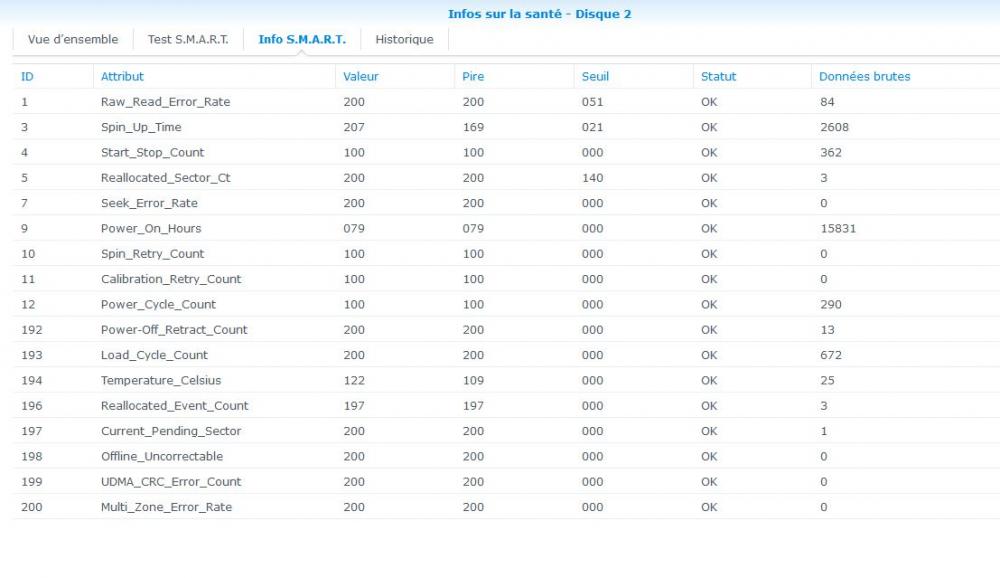
Task: Sort by the Pire column header
Action: click(473, 77)
